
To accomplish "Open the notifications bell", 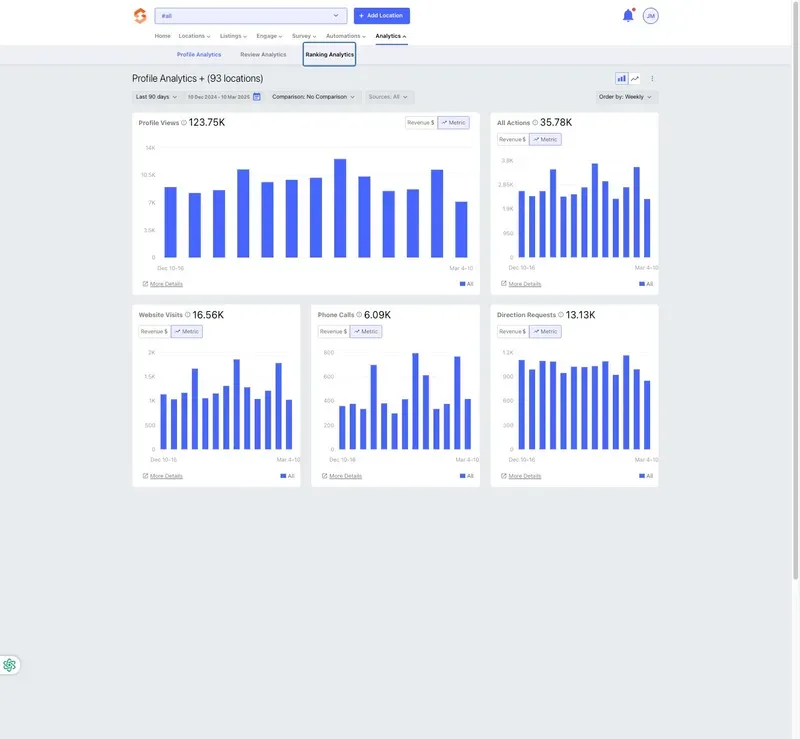I will point(628,16).
